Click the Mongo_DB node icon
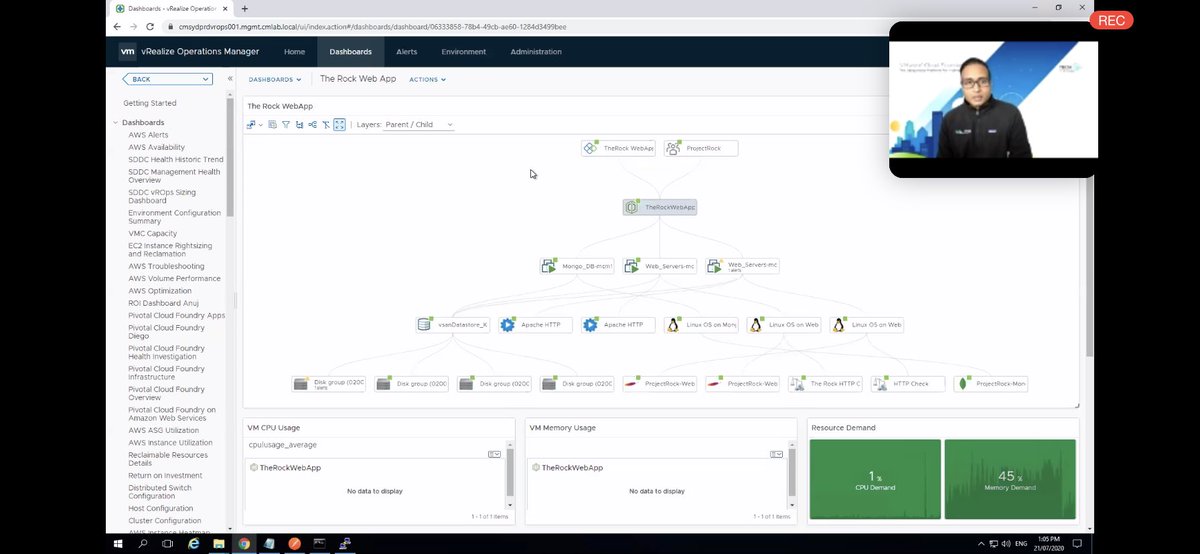The height and width of the screenshot is (554, 1200). point(549,266)
